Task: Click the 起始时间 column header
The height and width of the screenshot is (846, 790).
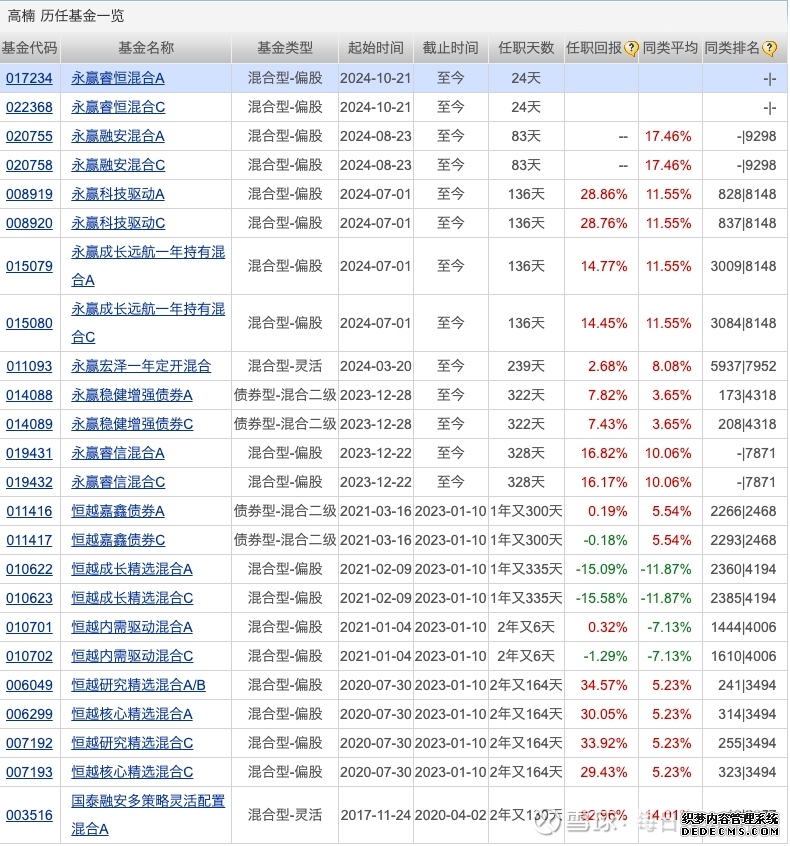Action: click(x=376, y=49)
